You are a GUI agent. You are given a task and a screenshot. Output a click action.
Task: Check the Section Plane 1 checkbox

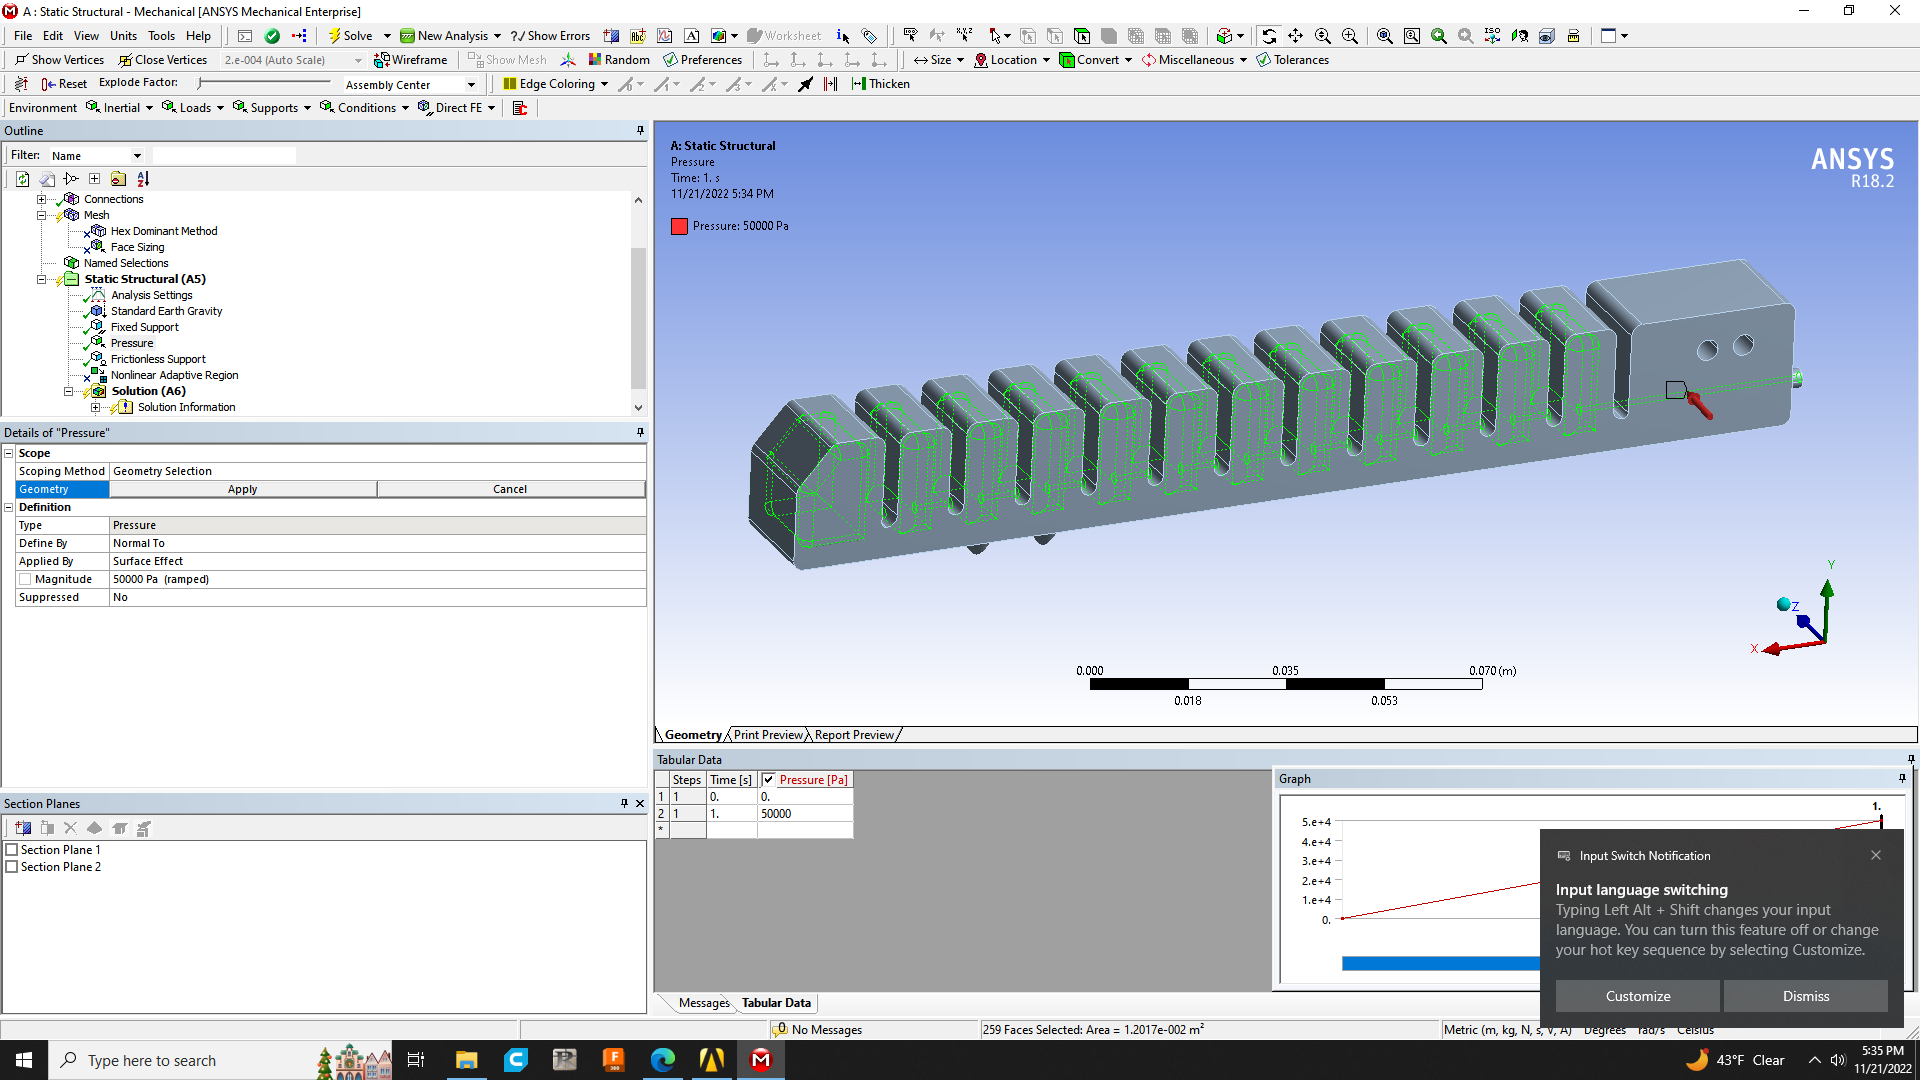pyautogui.click(x=12, y=850)
